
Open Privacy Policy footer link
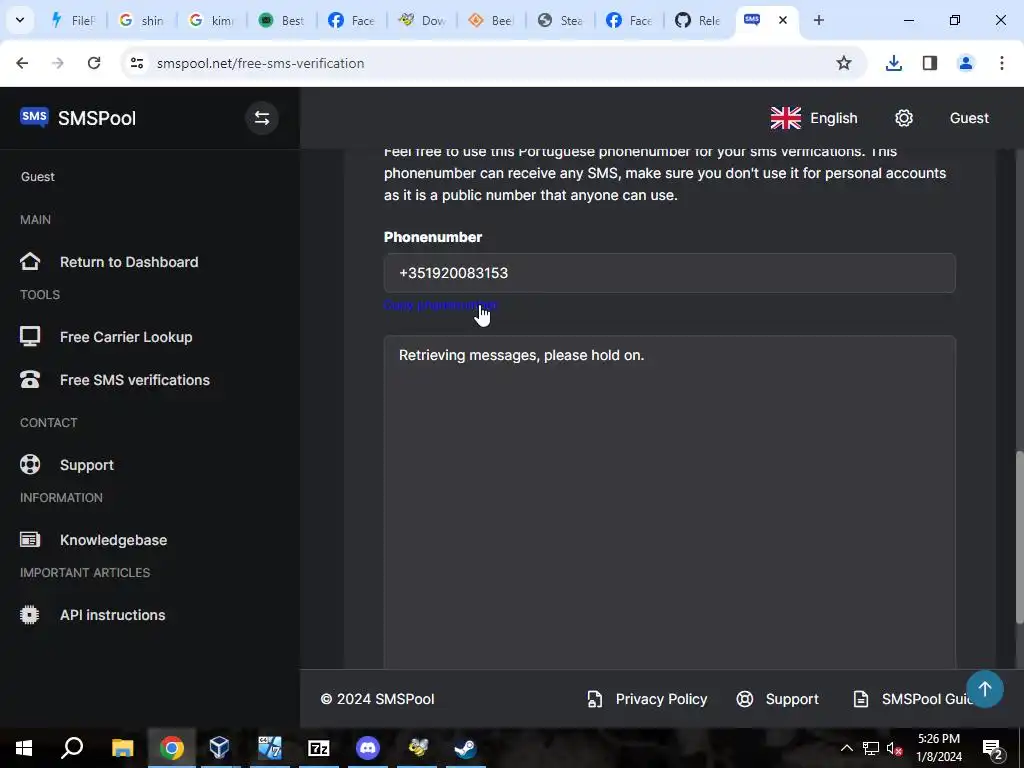(x=661, y=699)
